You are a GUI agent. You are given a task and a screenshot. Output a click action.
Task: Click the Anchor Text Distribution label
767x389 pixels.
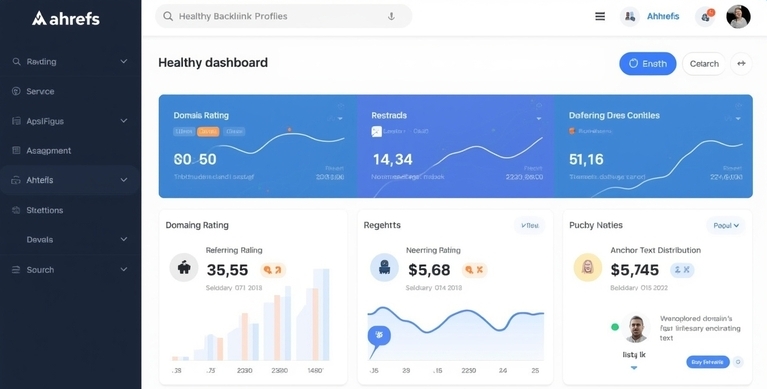click(655, 250)
